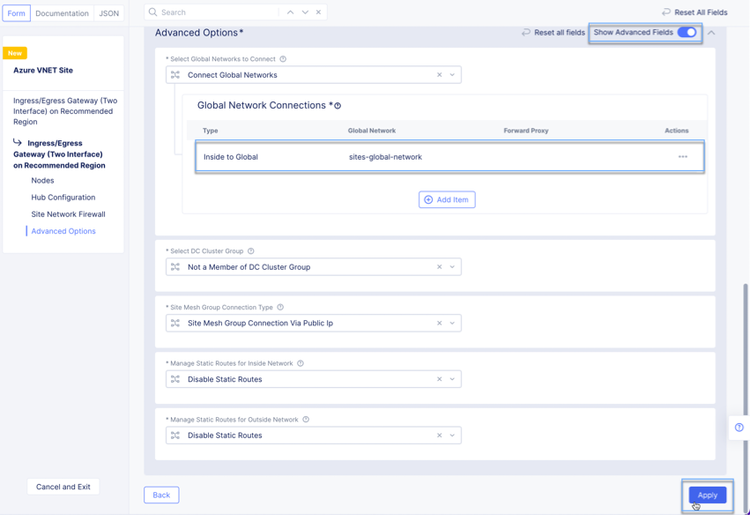Open actions menu for sites-global-network row

point(683,157)
